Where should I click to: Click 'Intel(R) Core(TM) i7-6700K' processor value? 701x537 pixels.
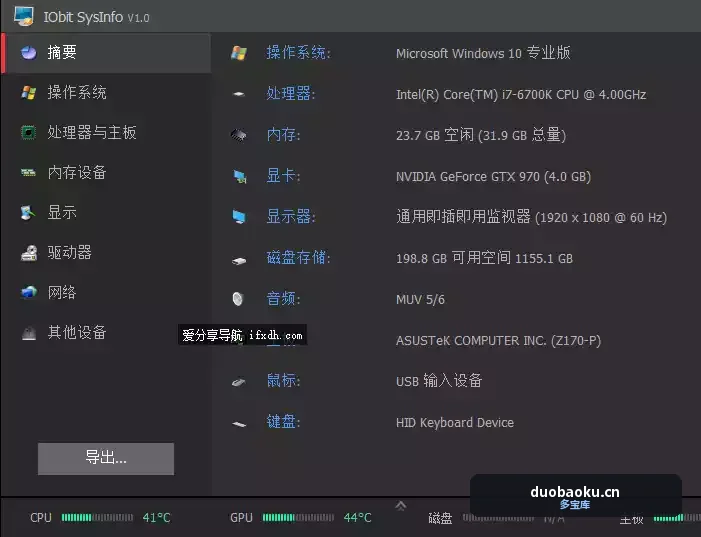[x=521, y=95]
